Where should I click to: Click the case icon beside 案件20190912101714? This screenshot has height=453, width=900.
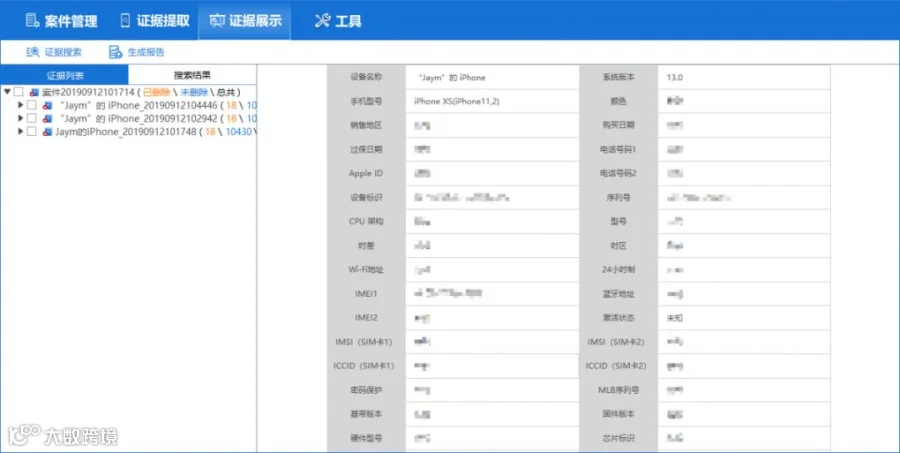pyautogui.click(x=34, y=92)
